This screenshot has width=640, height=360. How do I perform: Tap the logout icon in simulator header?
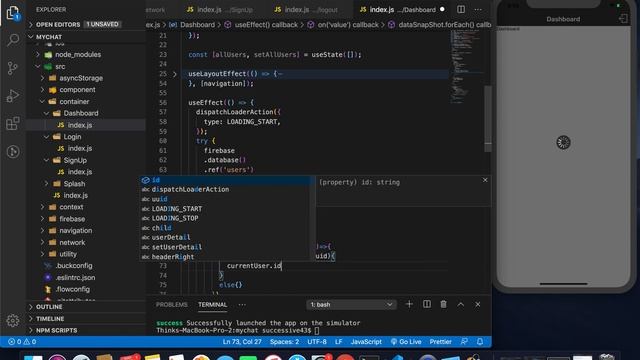[623, 19]
